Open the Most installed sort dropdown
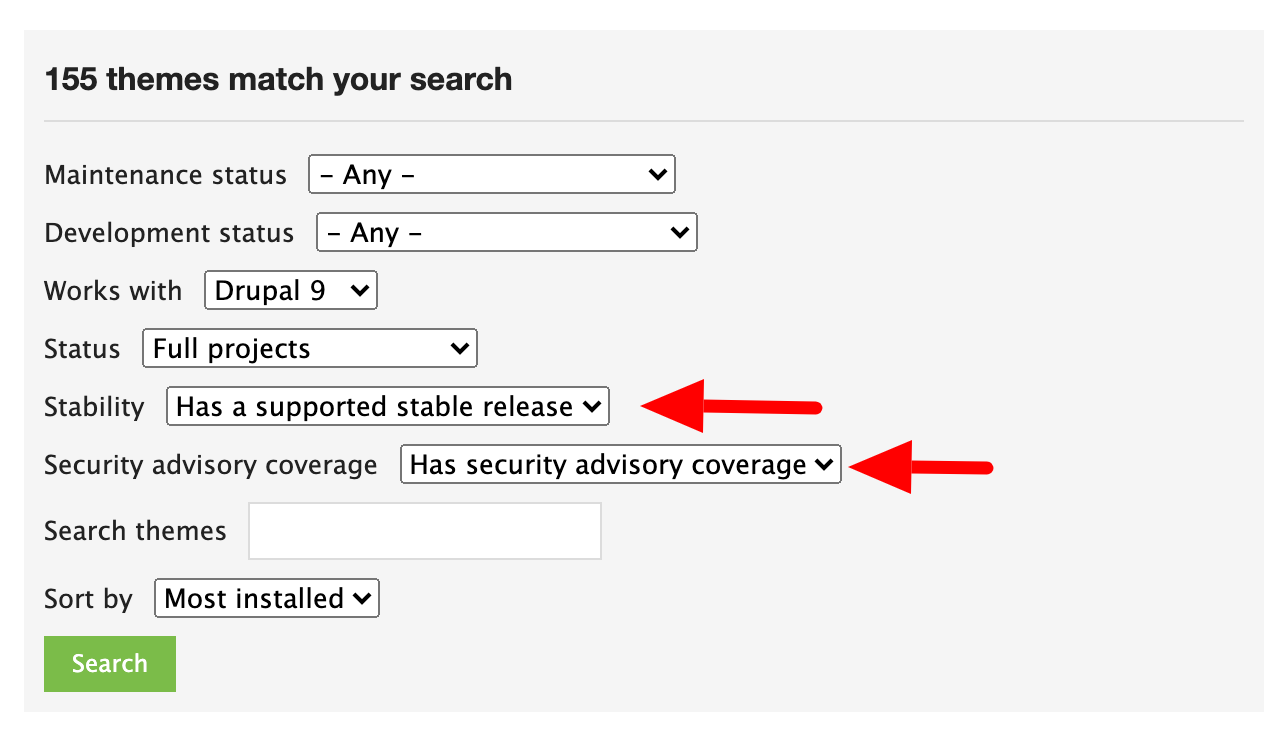This screenshot has width=1286, height=730. click(266, 598)
